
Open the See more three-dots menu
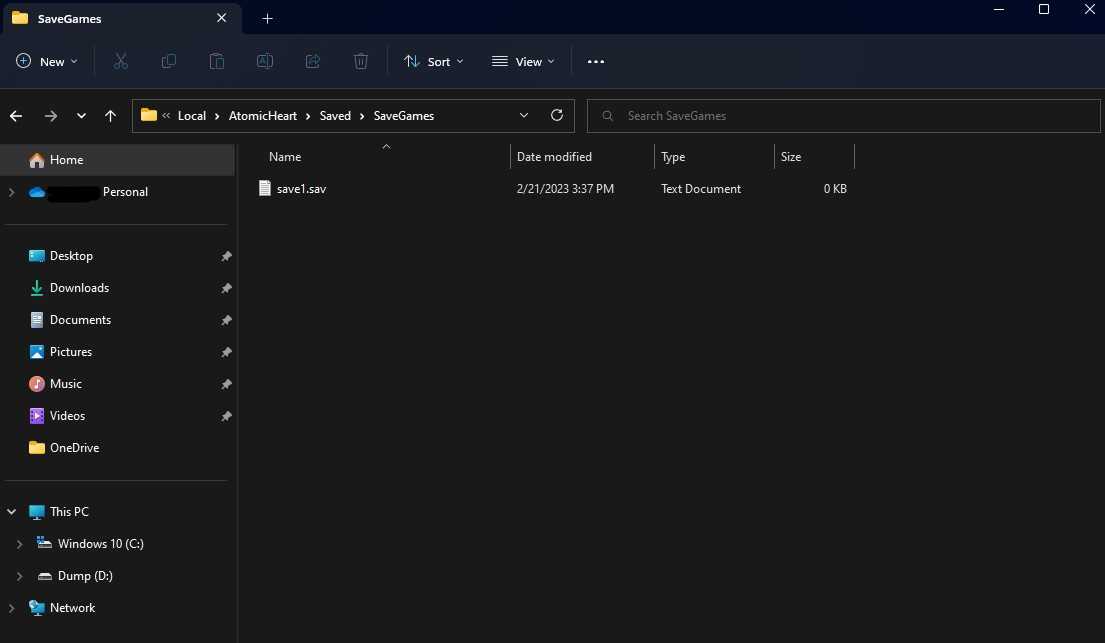(x=595, y=61)
